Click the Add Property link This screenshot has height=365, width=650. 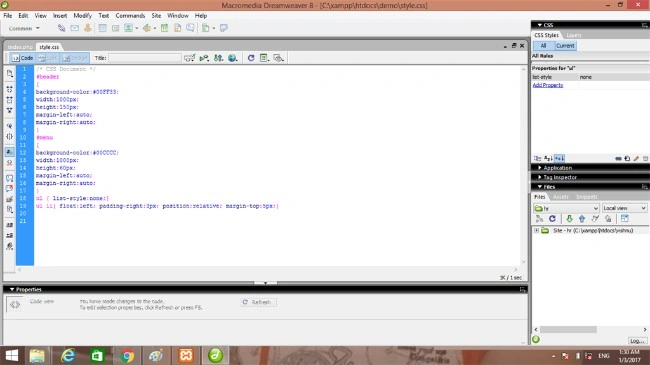(x=548, y=85)
